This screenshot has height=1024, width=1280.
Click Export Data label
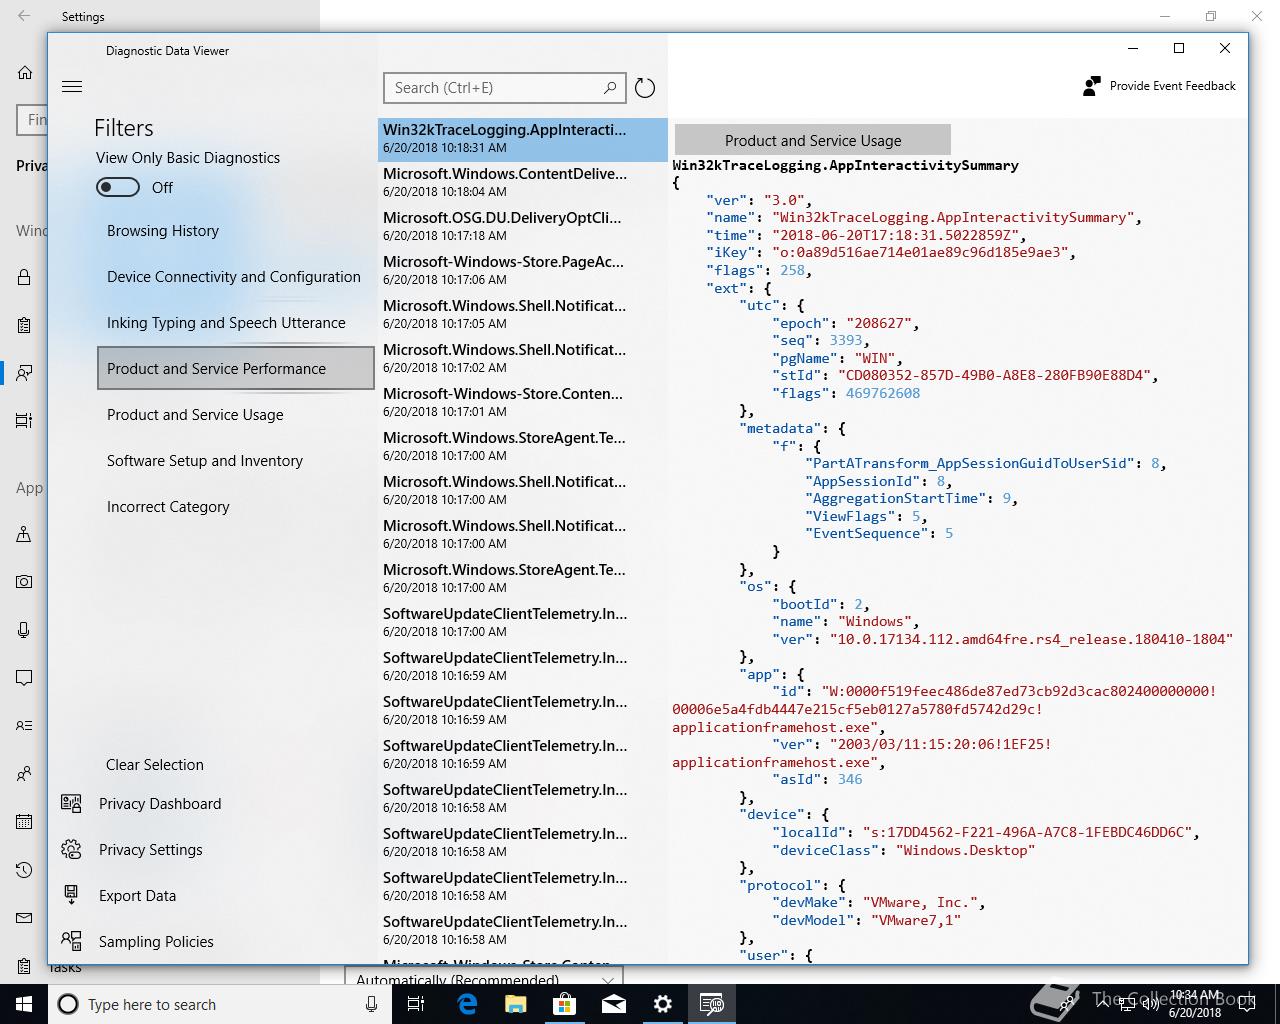coord(137,896)
